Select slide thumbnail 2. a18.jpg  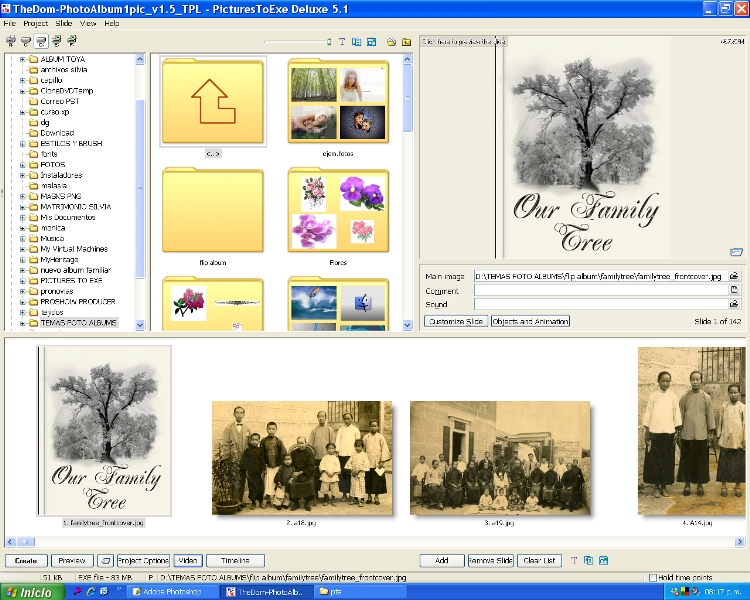[x=302, y=458]
